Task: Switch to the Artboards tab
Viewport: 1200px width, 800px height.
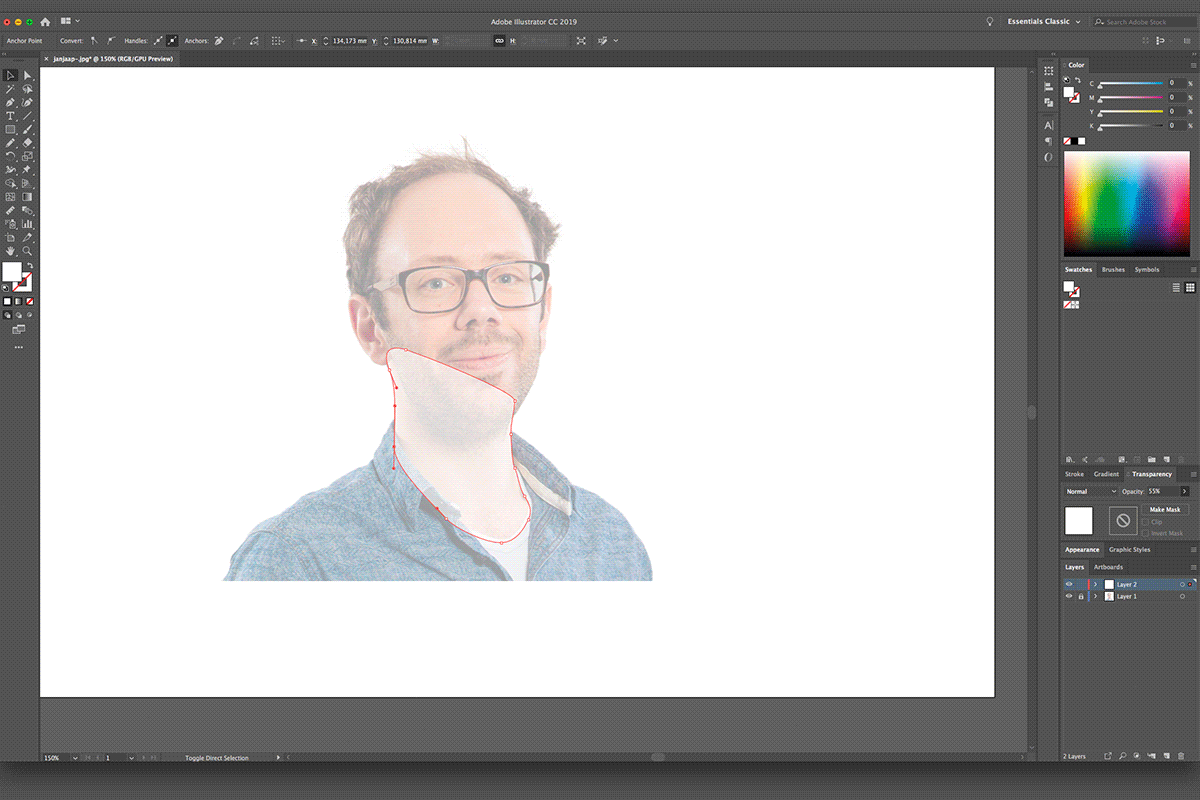Action: point(1108,567)
